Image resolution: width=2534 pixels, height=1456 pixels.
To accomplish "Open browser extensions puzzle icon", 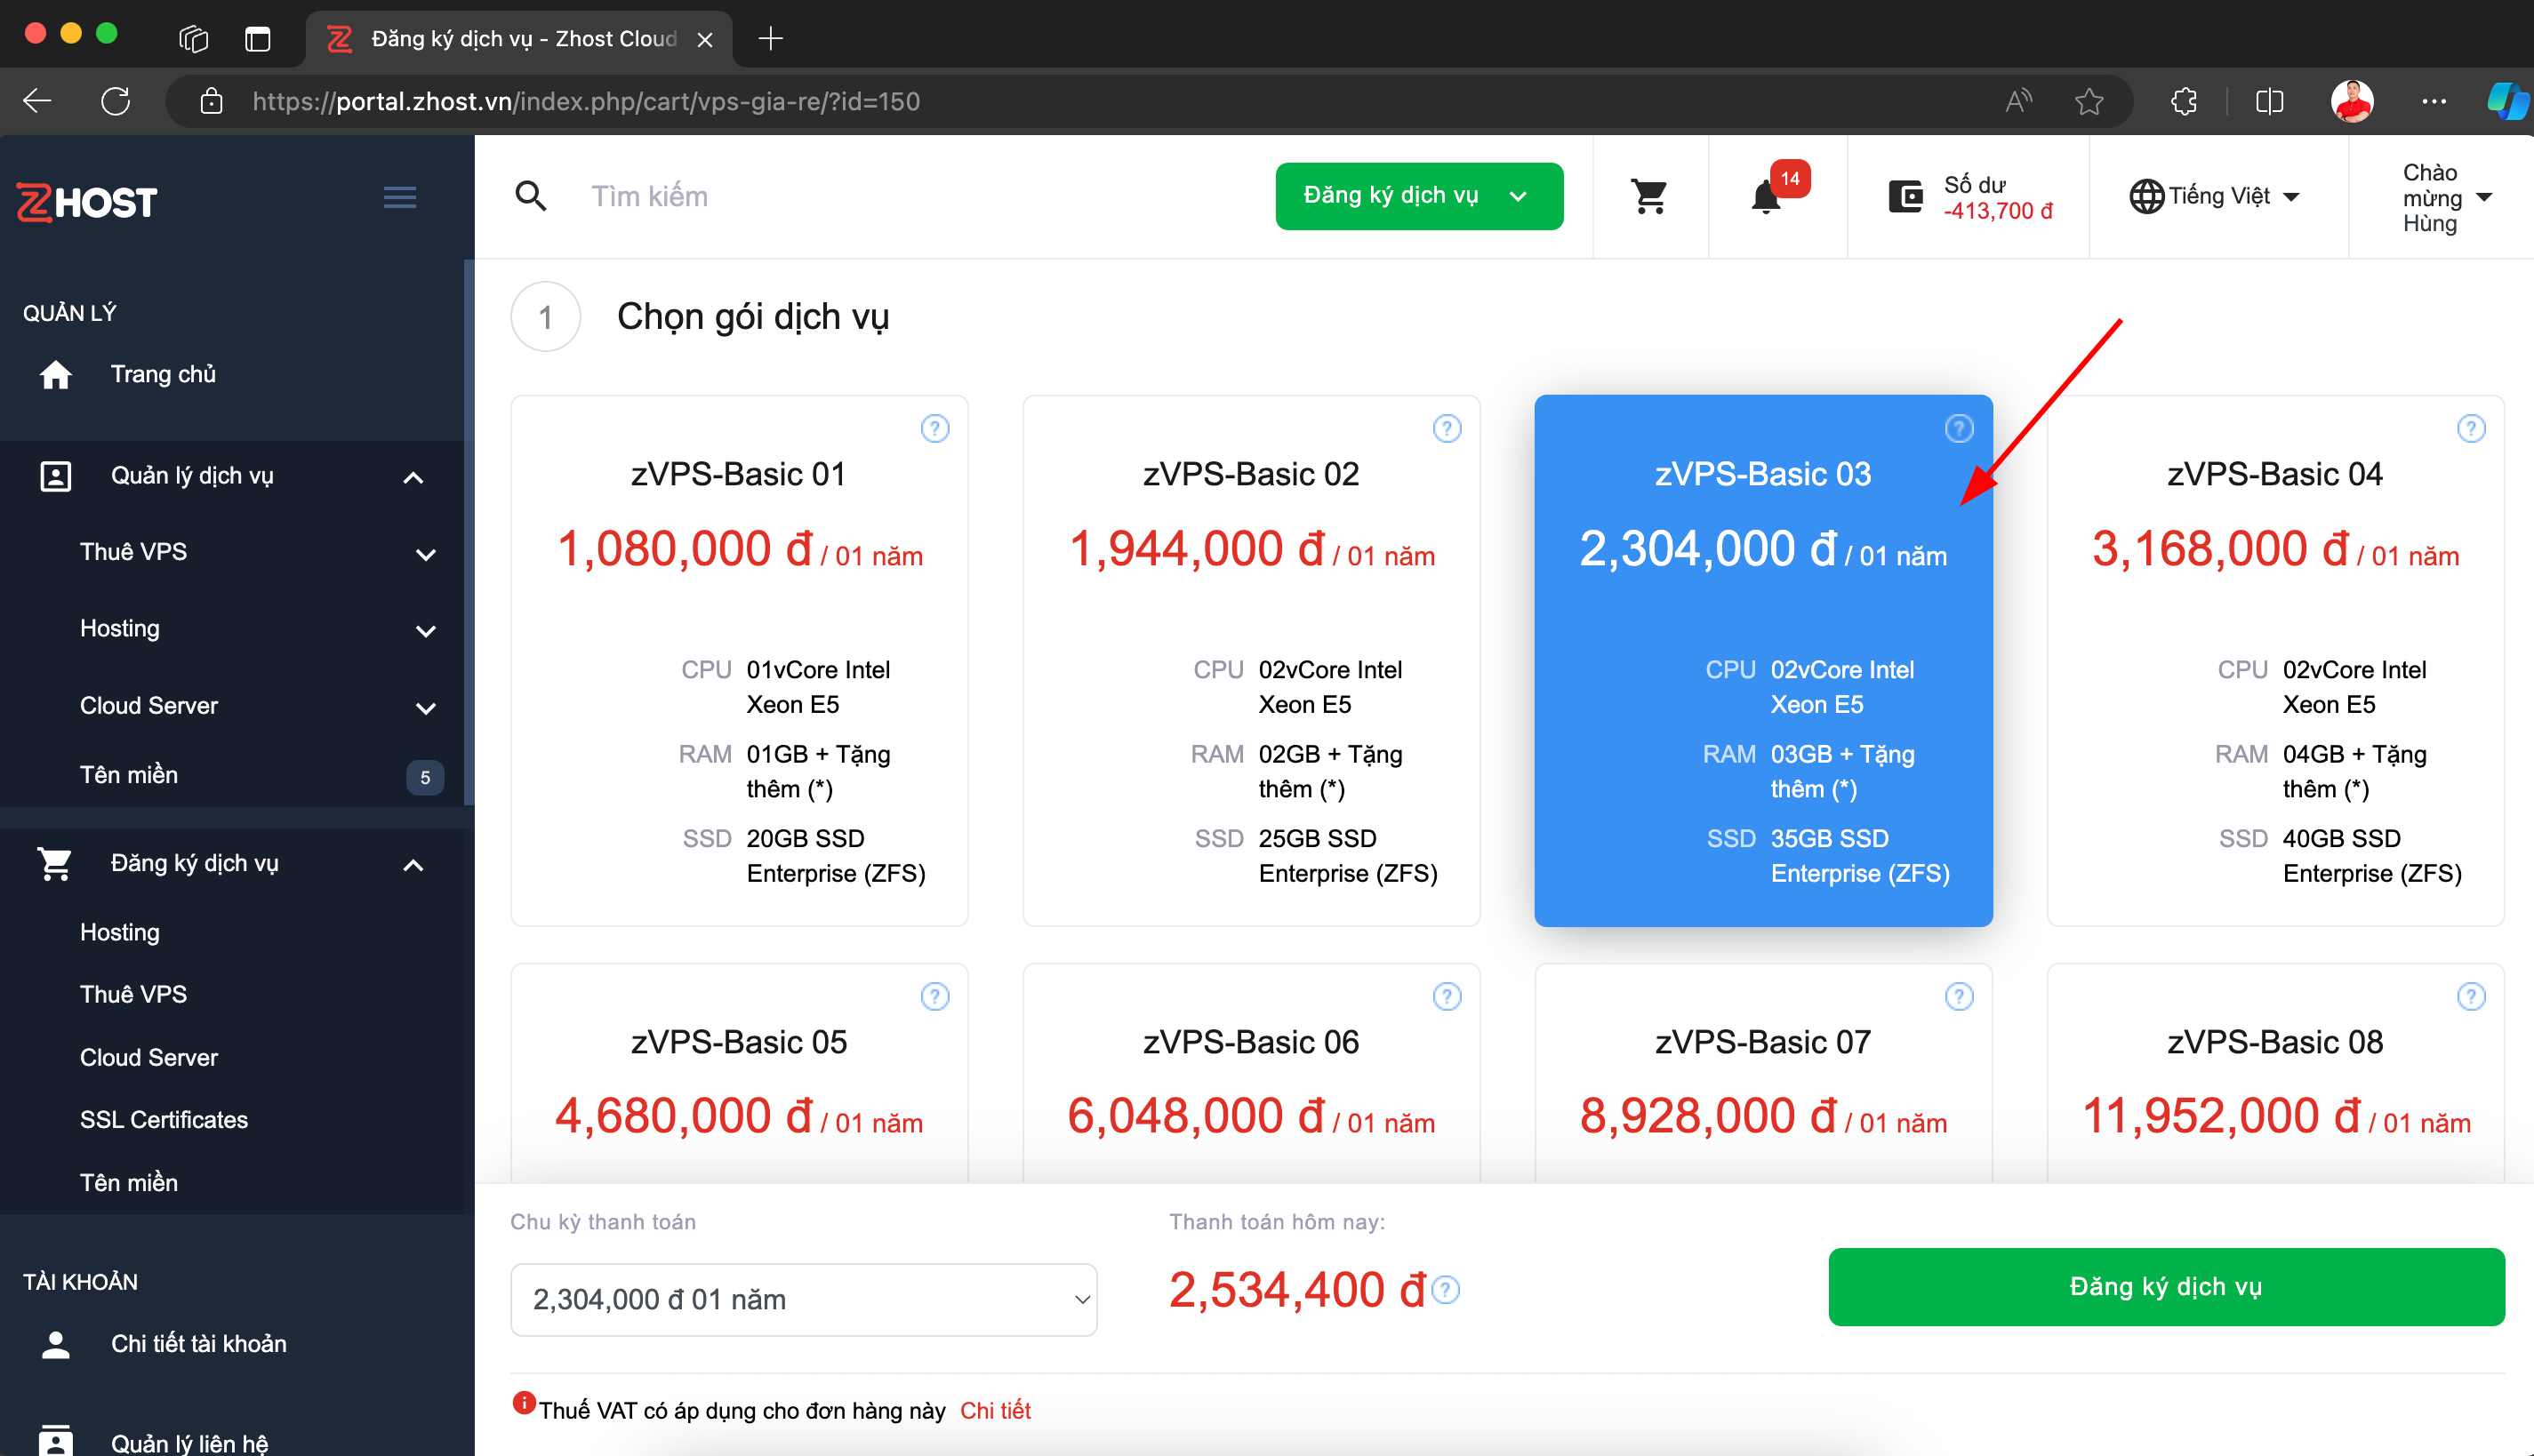I will [x=2184, y=101].
